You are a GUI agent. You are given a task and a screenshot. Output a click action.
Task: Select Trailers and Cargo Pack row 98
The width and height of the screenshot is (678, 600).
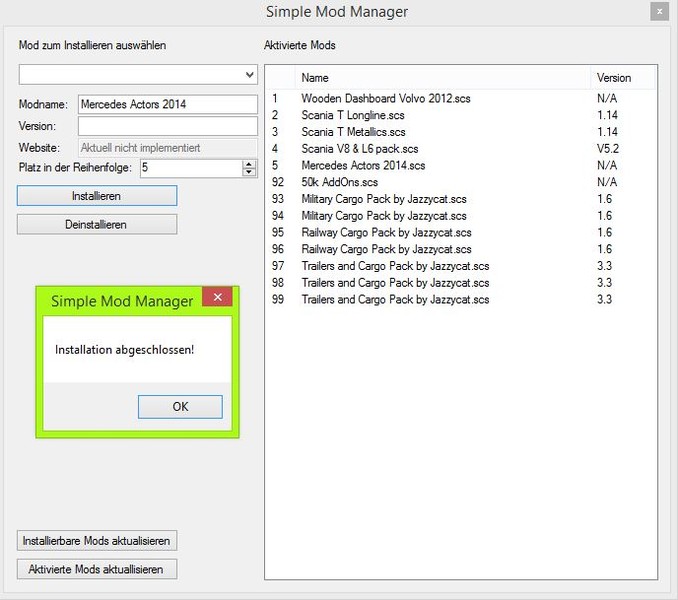461,283
